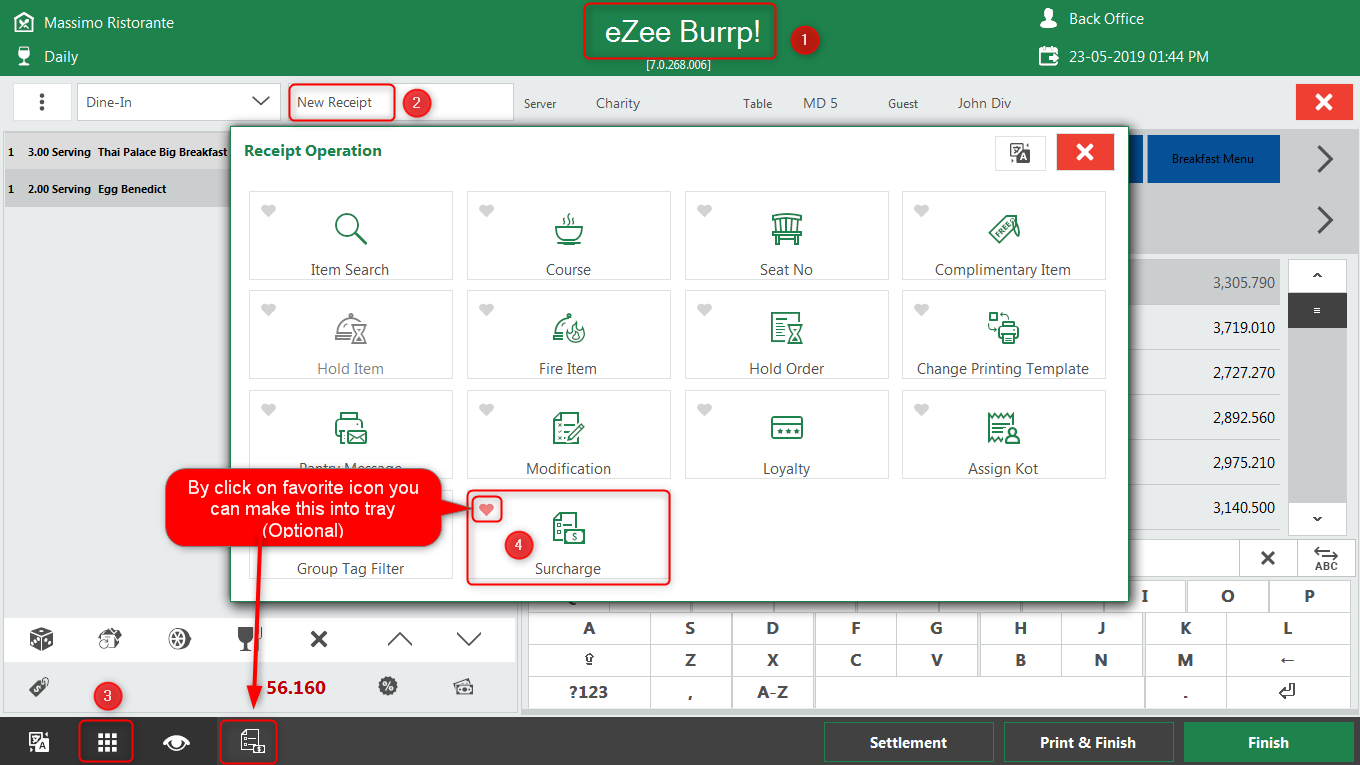
Task: Apply discount with the percent badge icon
Action: (388, 686)
